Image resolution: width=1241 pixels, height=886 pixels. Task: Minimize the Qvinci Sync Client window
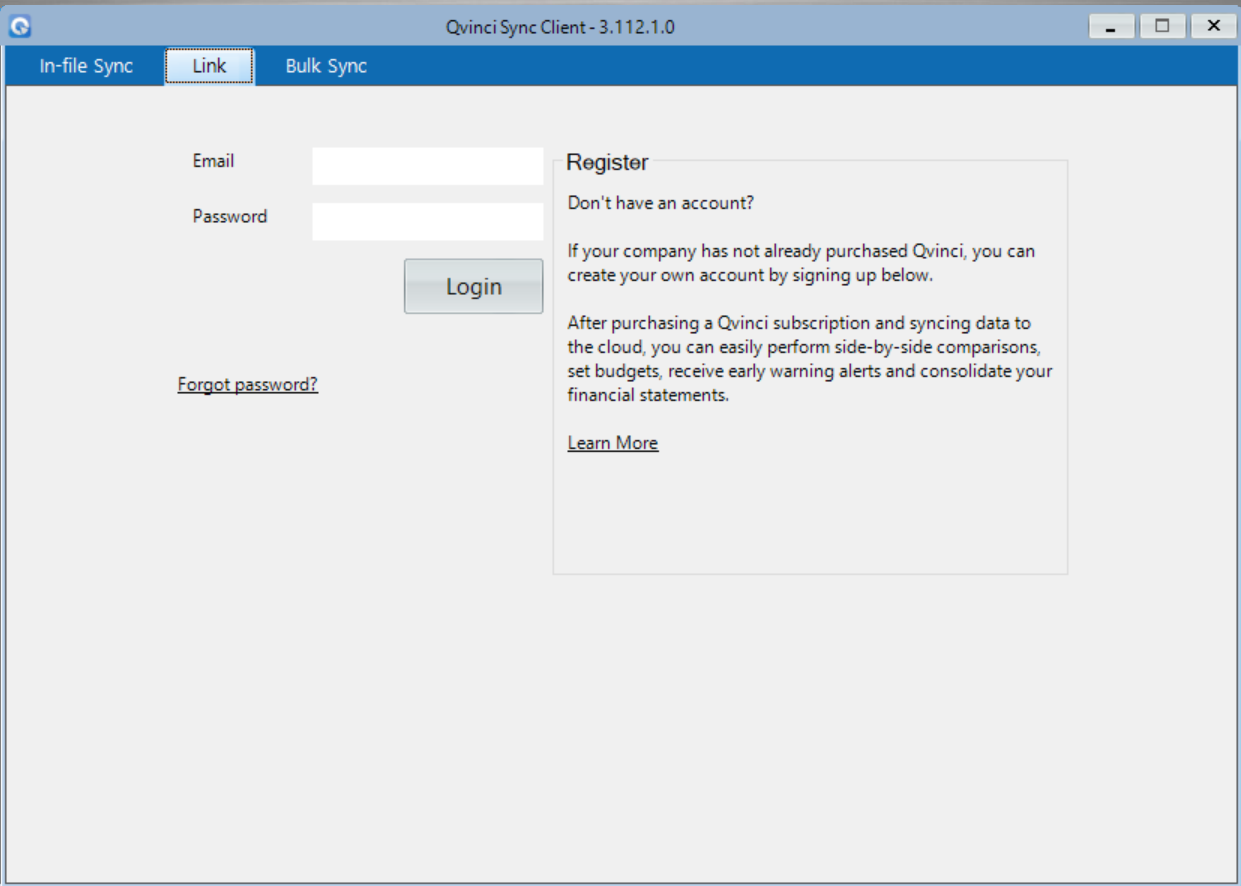pos(1111,27)
